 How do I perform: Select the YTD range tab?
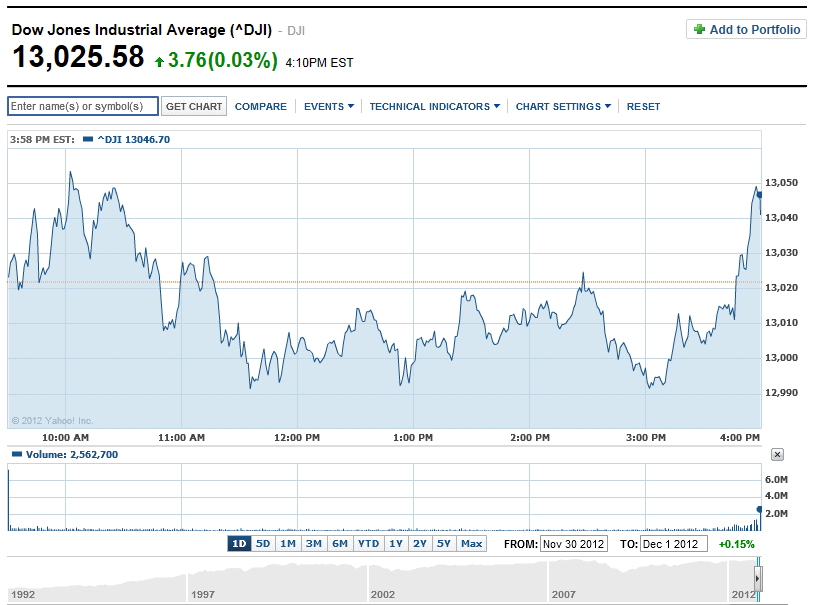[x=369, y=544]
